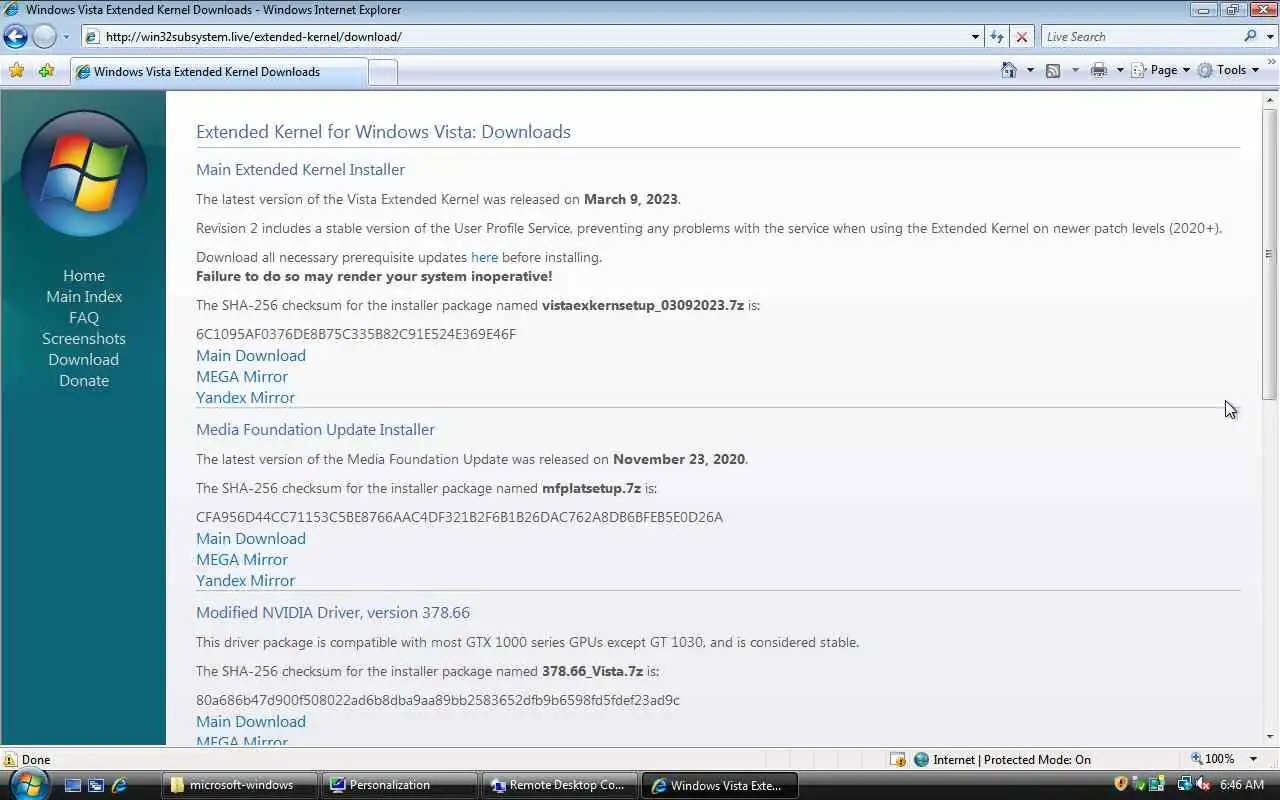This screenshot has height=800, width=1280.
Task: Click Yandex Mirror for Media Foundation Update
Action: tap(245, 581)
